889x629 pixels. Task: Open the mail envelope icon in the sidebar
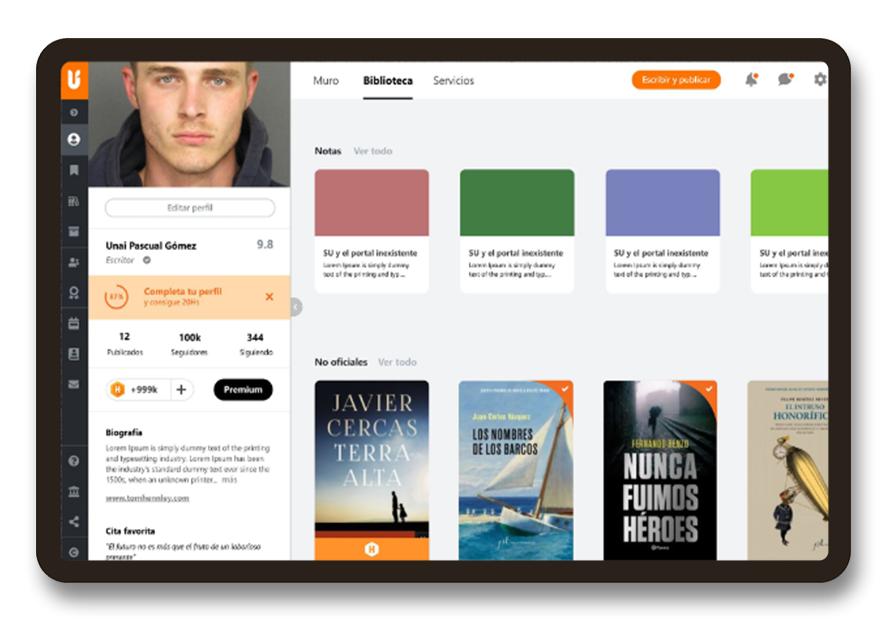(74, 385)
